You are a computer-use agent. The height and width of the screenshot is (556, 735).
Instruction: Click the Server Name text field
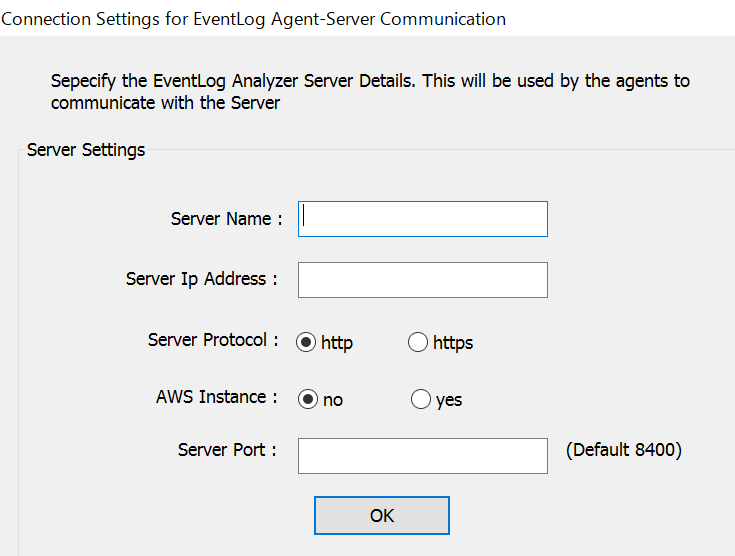pyautogui.click(x=423, y=219)
